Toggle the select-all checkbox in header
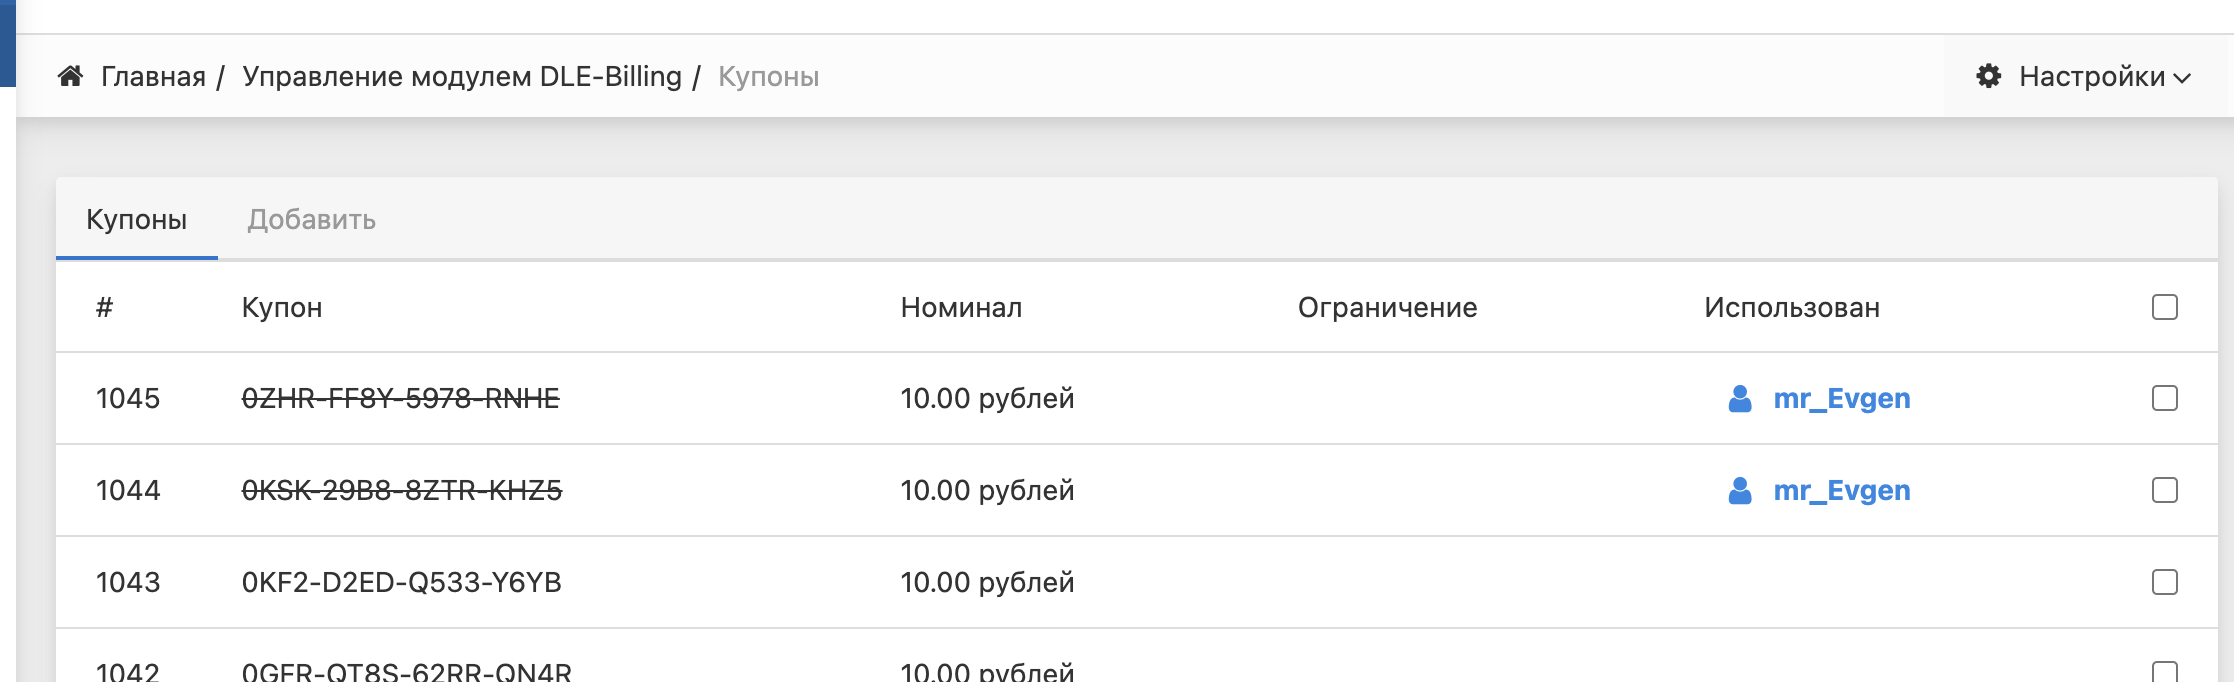This screenshot has width=2234, height=682. pos(2164,307)
